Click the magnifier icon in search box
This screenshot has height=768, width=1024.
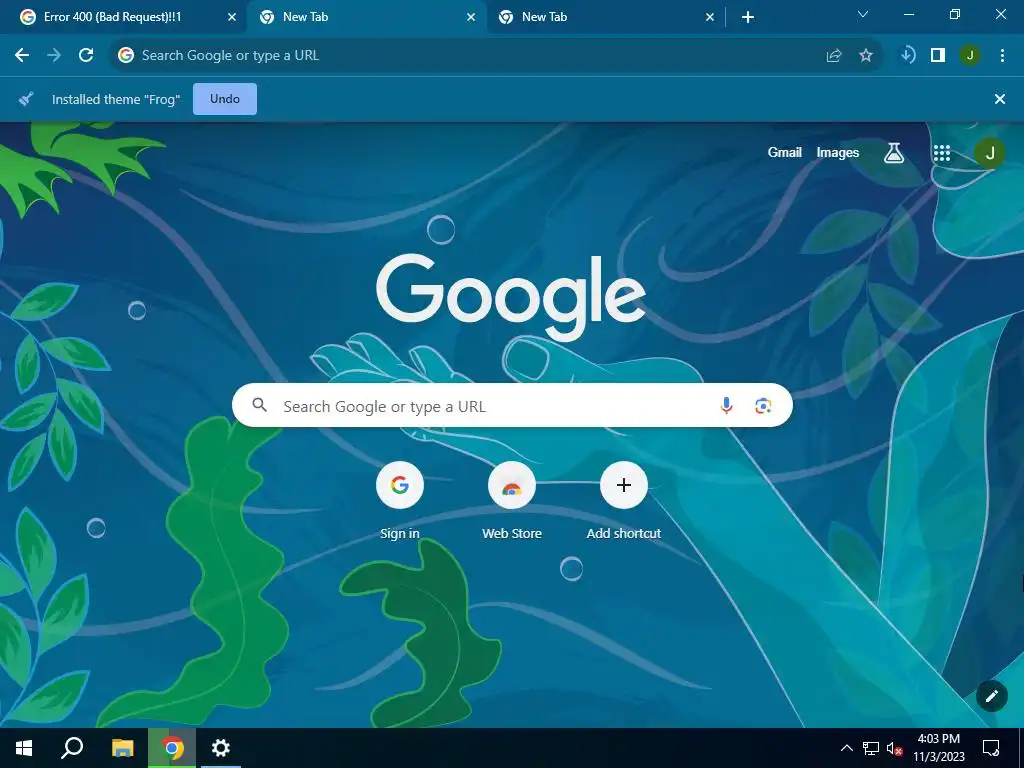point(260,406)
